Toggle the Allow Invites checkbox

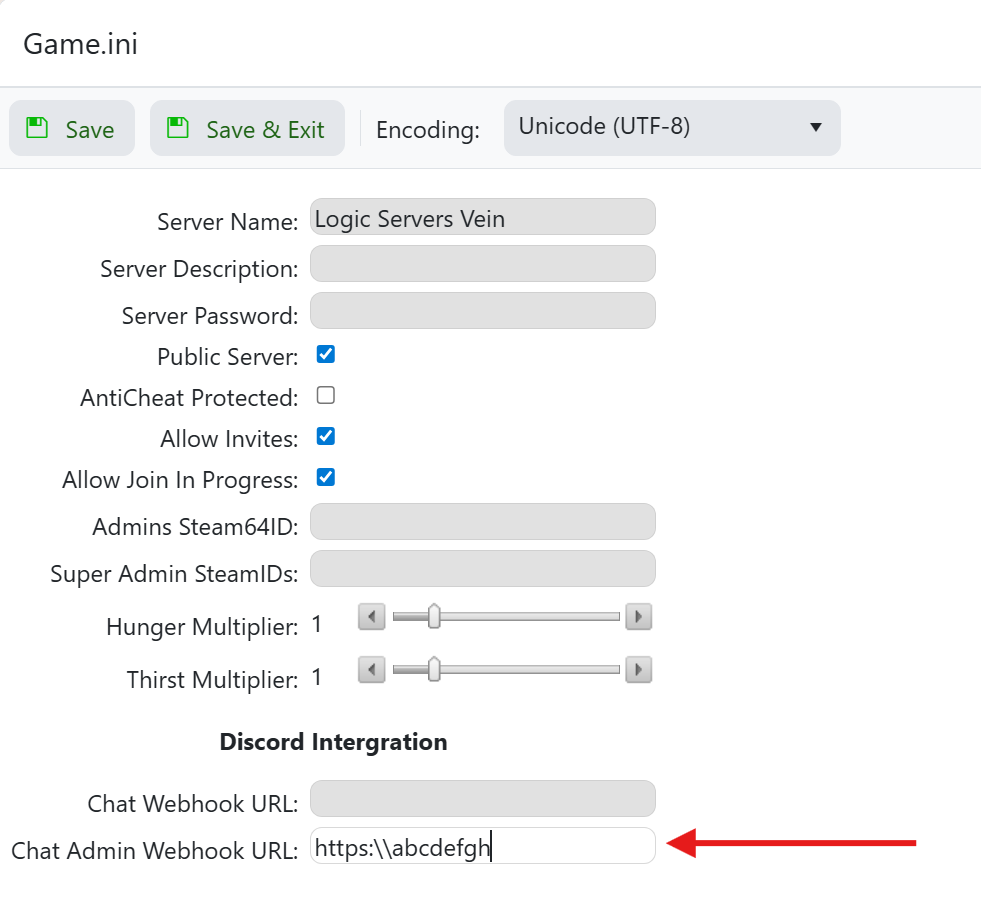[x=325, y=437]
